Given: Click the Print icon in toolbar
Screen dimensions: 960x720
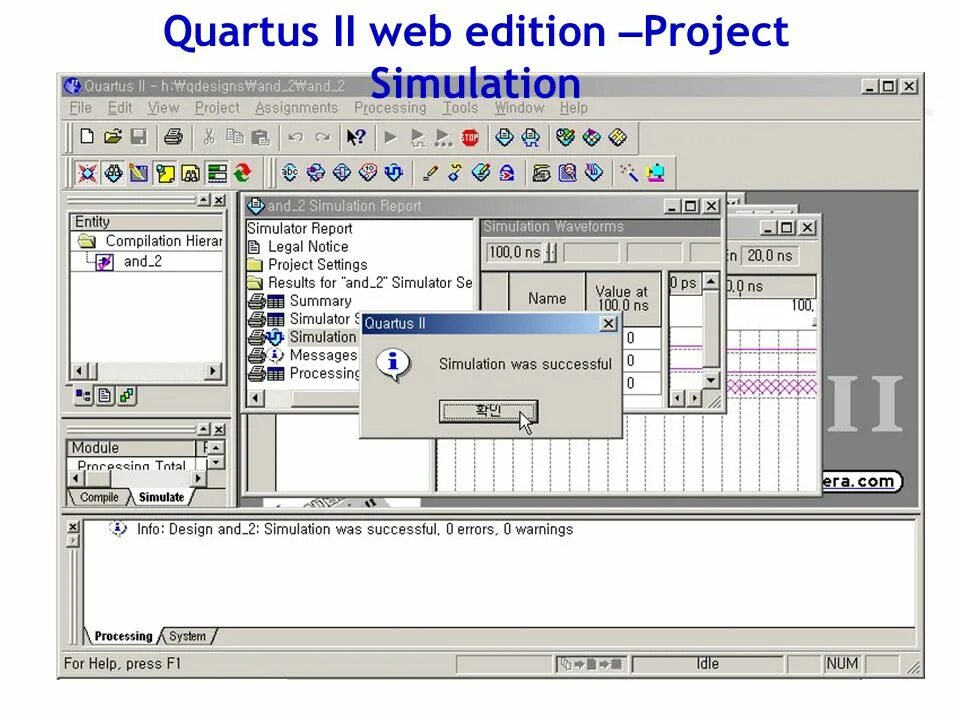Looking at the screenshot, I should 173,137.
